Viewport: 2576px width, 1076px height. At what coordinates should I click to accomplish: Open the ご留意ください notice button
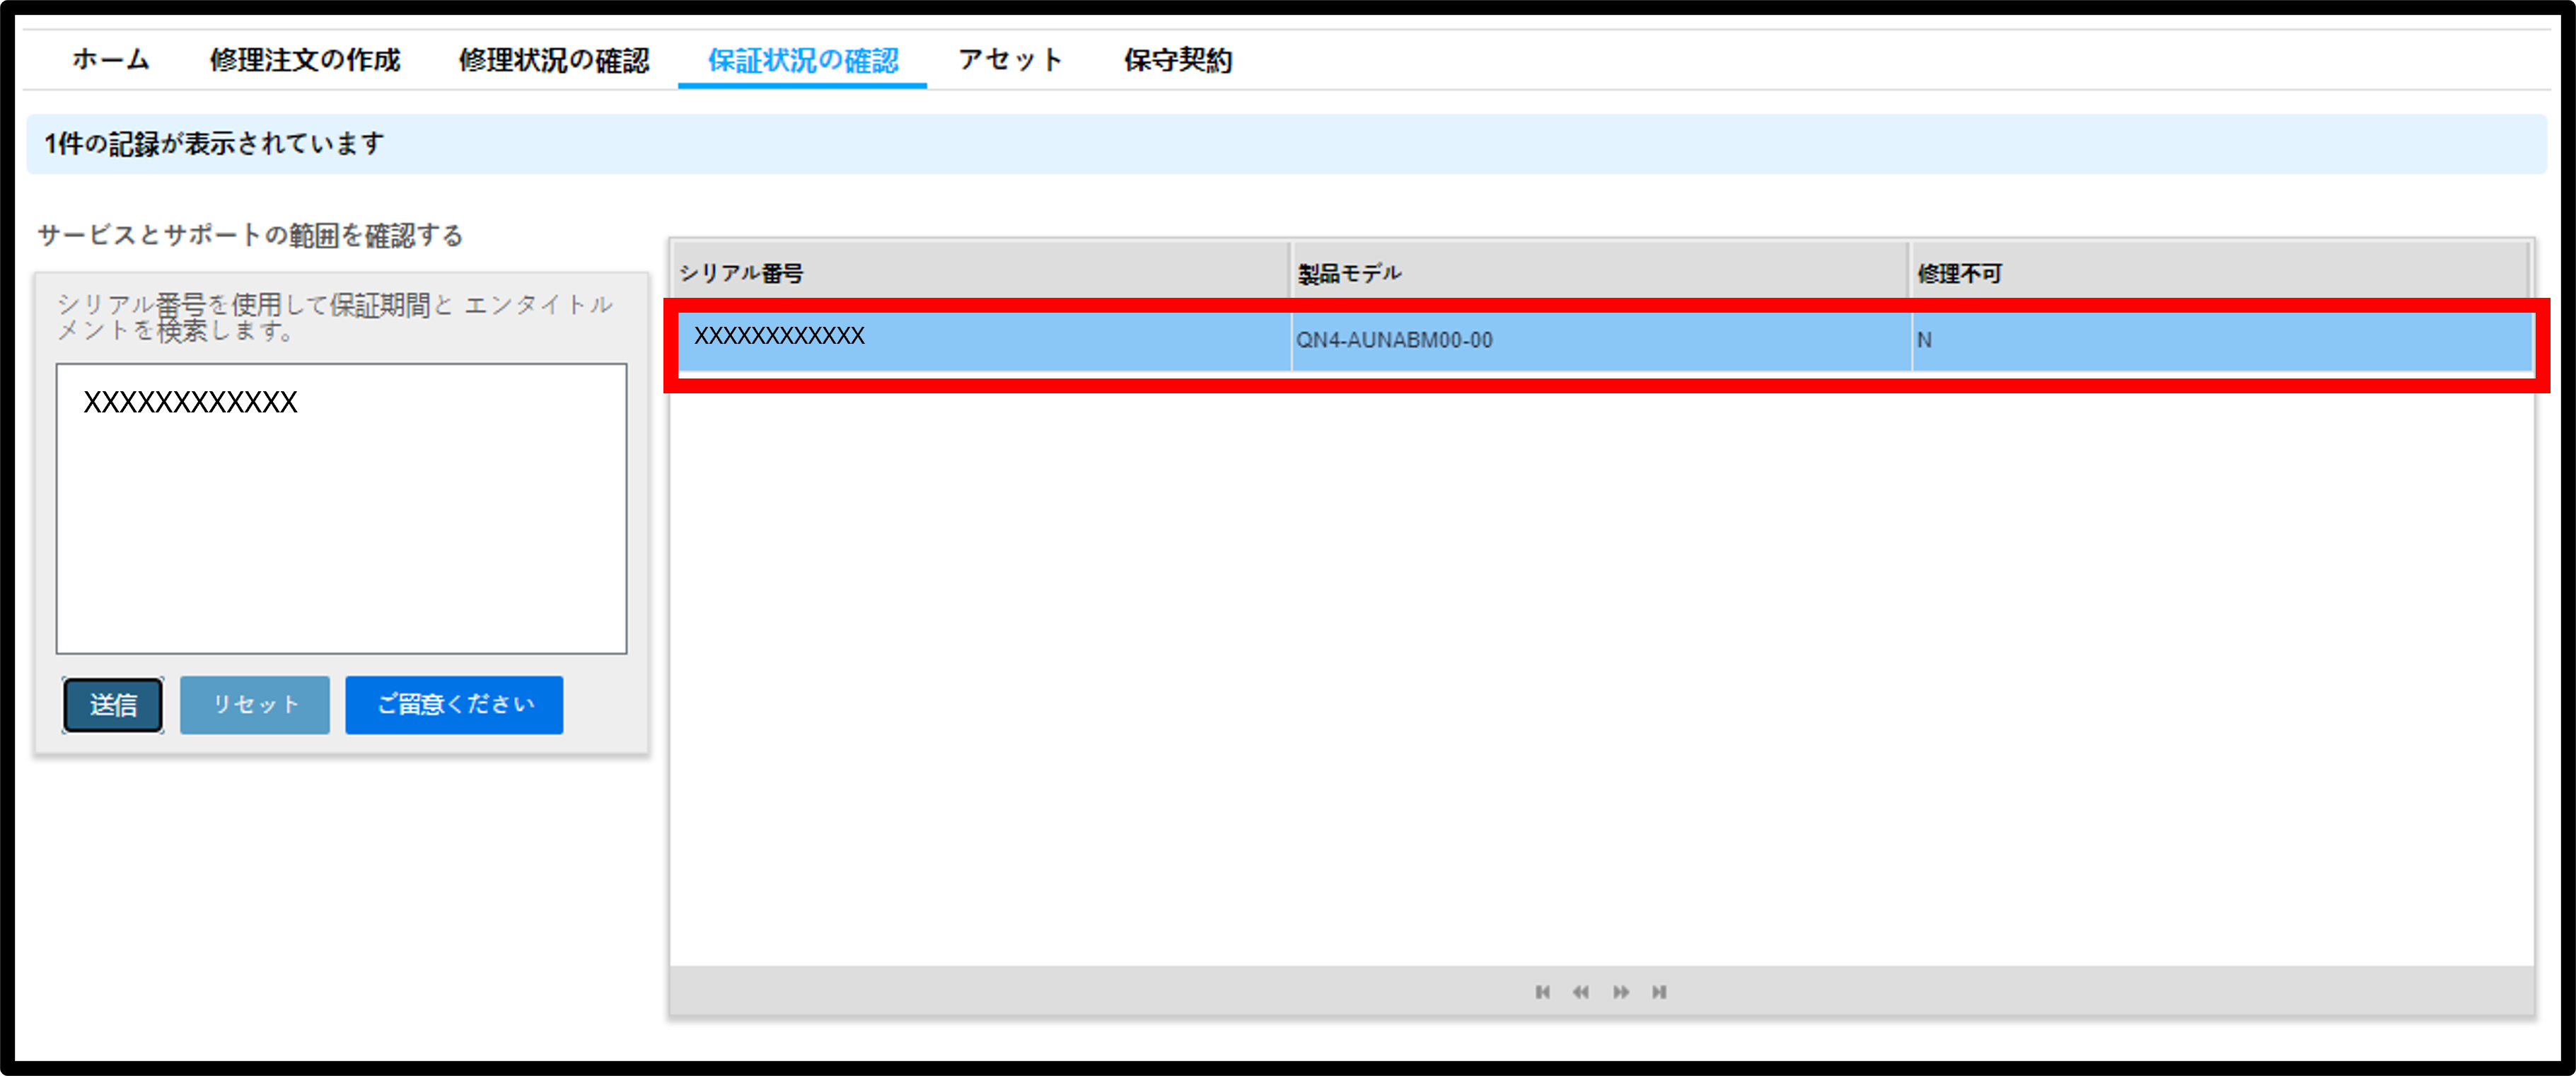454,705
